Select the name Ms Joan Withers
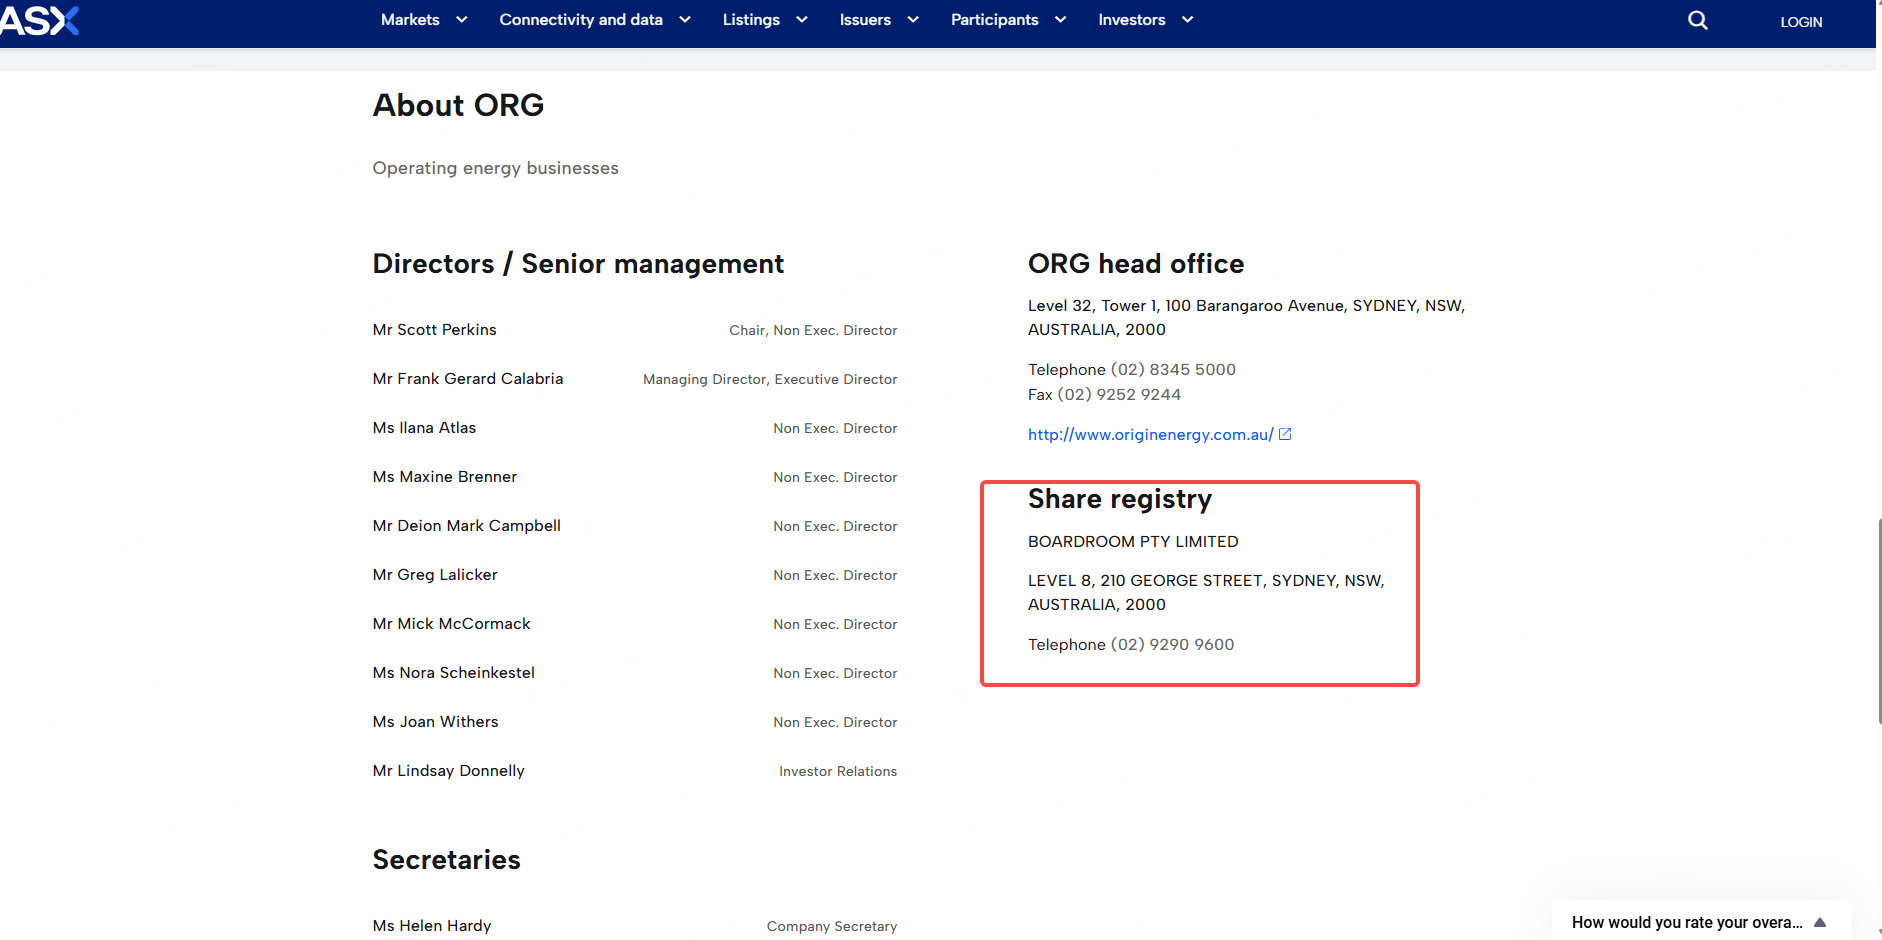1882x940 pixels. [x=435, y=722]
